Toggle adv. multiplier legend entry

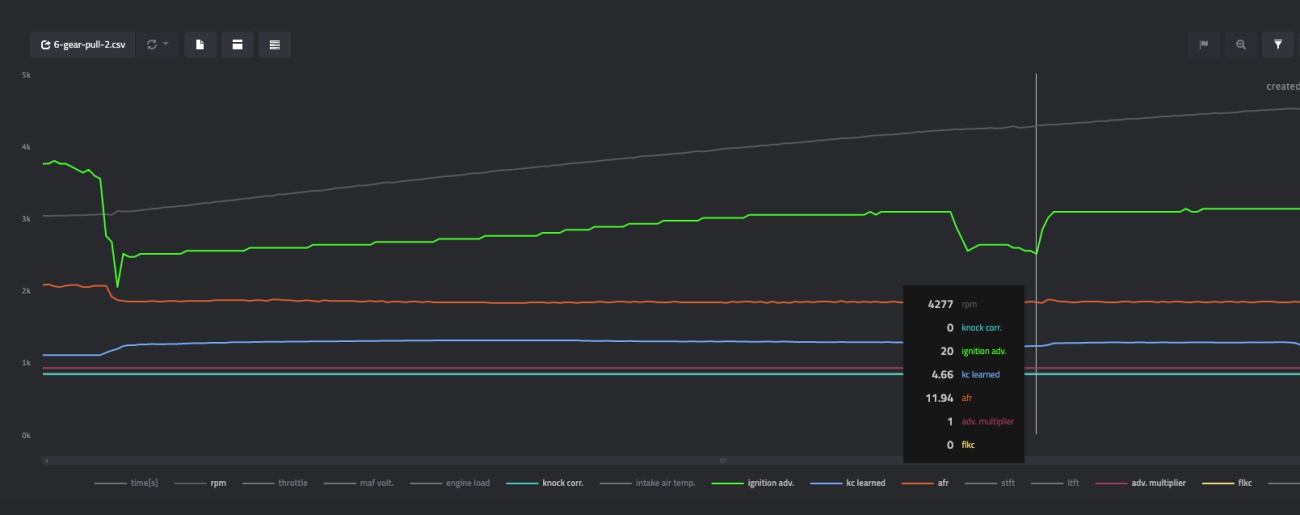[x=1158, y=483]
